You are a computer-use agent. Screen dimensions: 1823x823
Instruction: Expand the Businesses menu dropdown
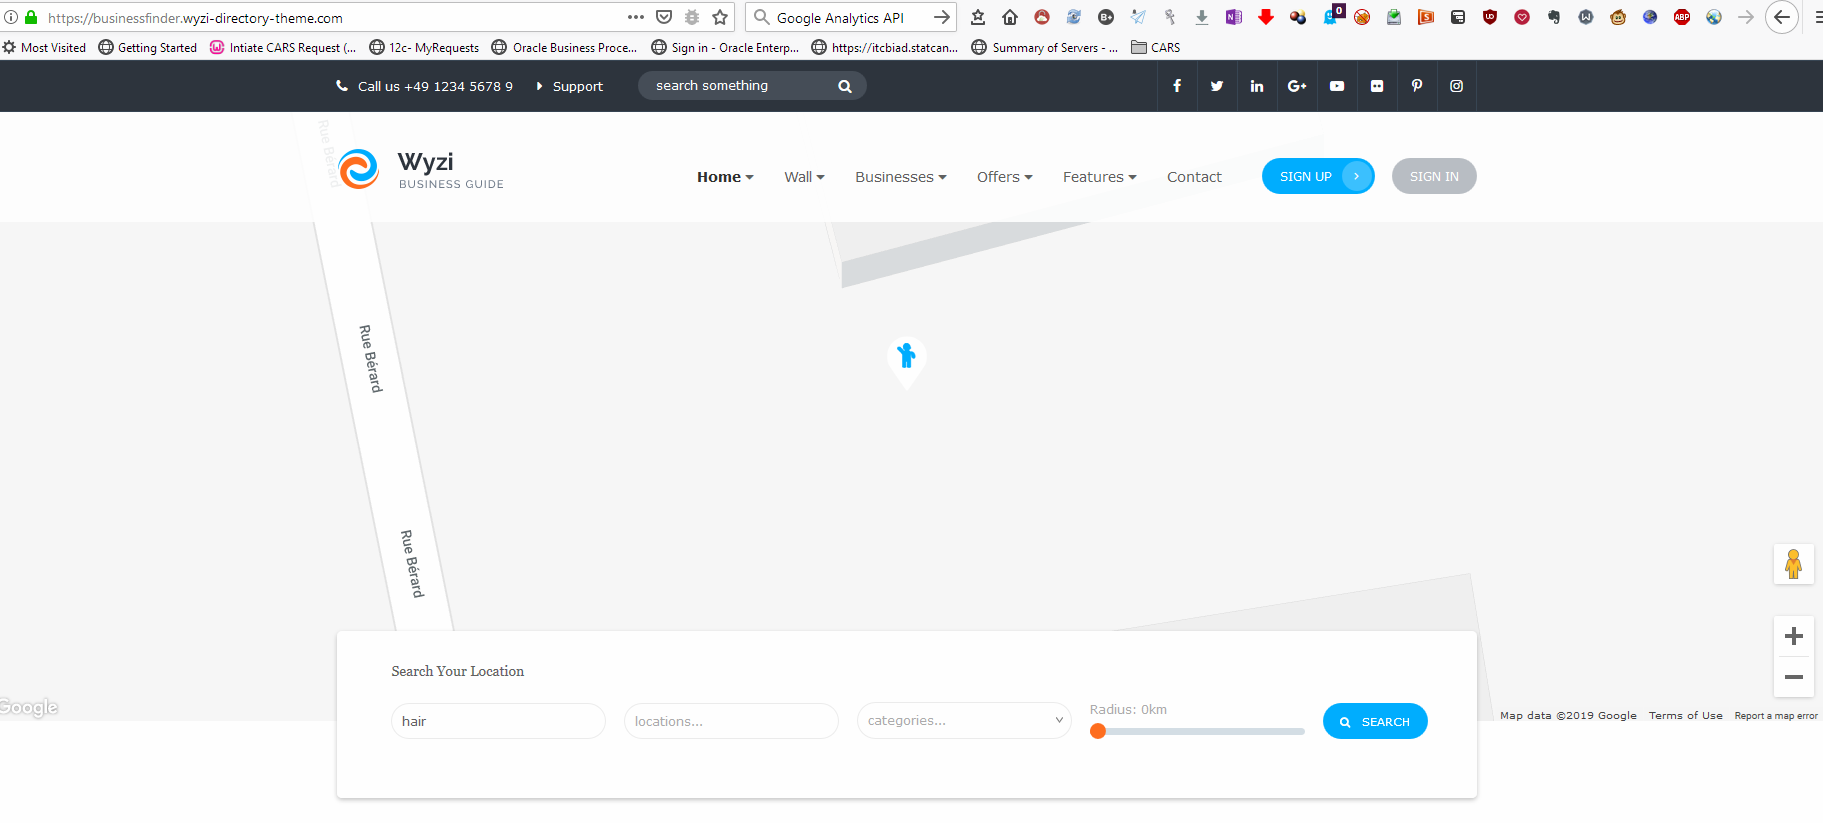pyautogui.click(x=900, y=177)
